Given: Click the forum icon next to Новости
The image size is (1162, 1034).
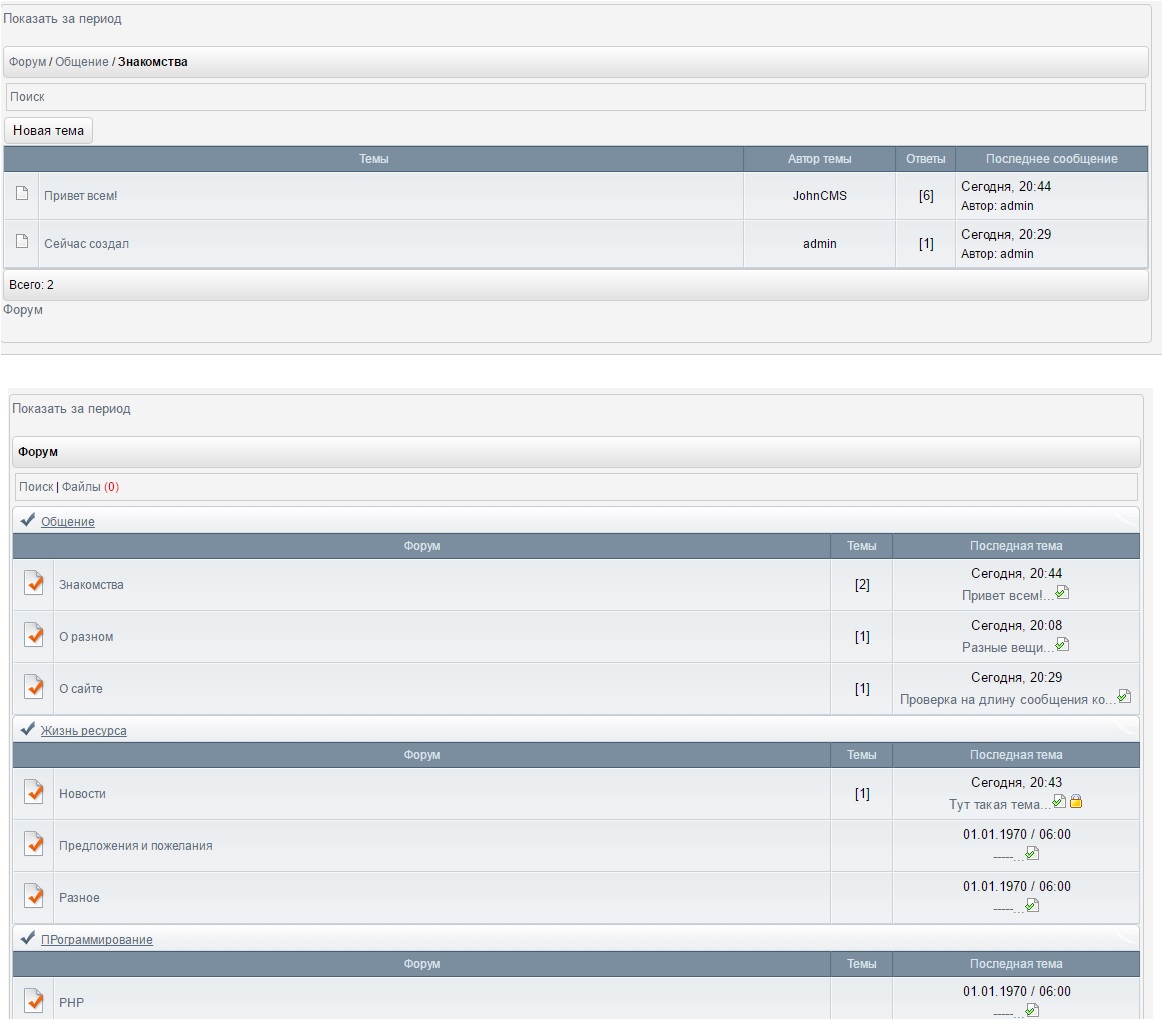Looking at the screenshot, I should tap(34, 793).
